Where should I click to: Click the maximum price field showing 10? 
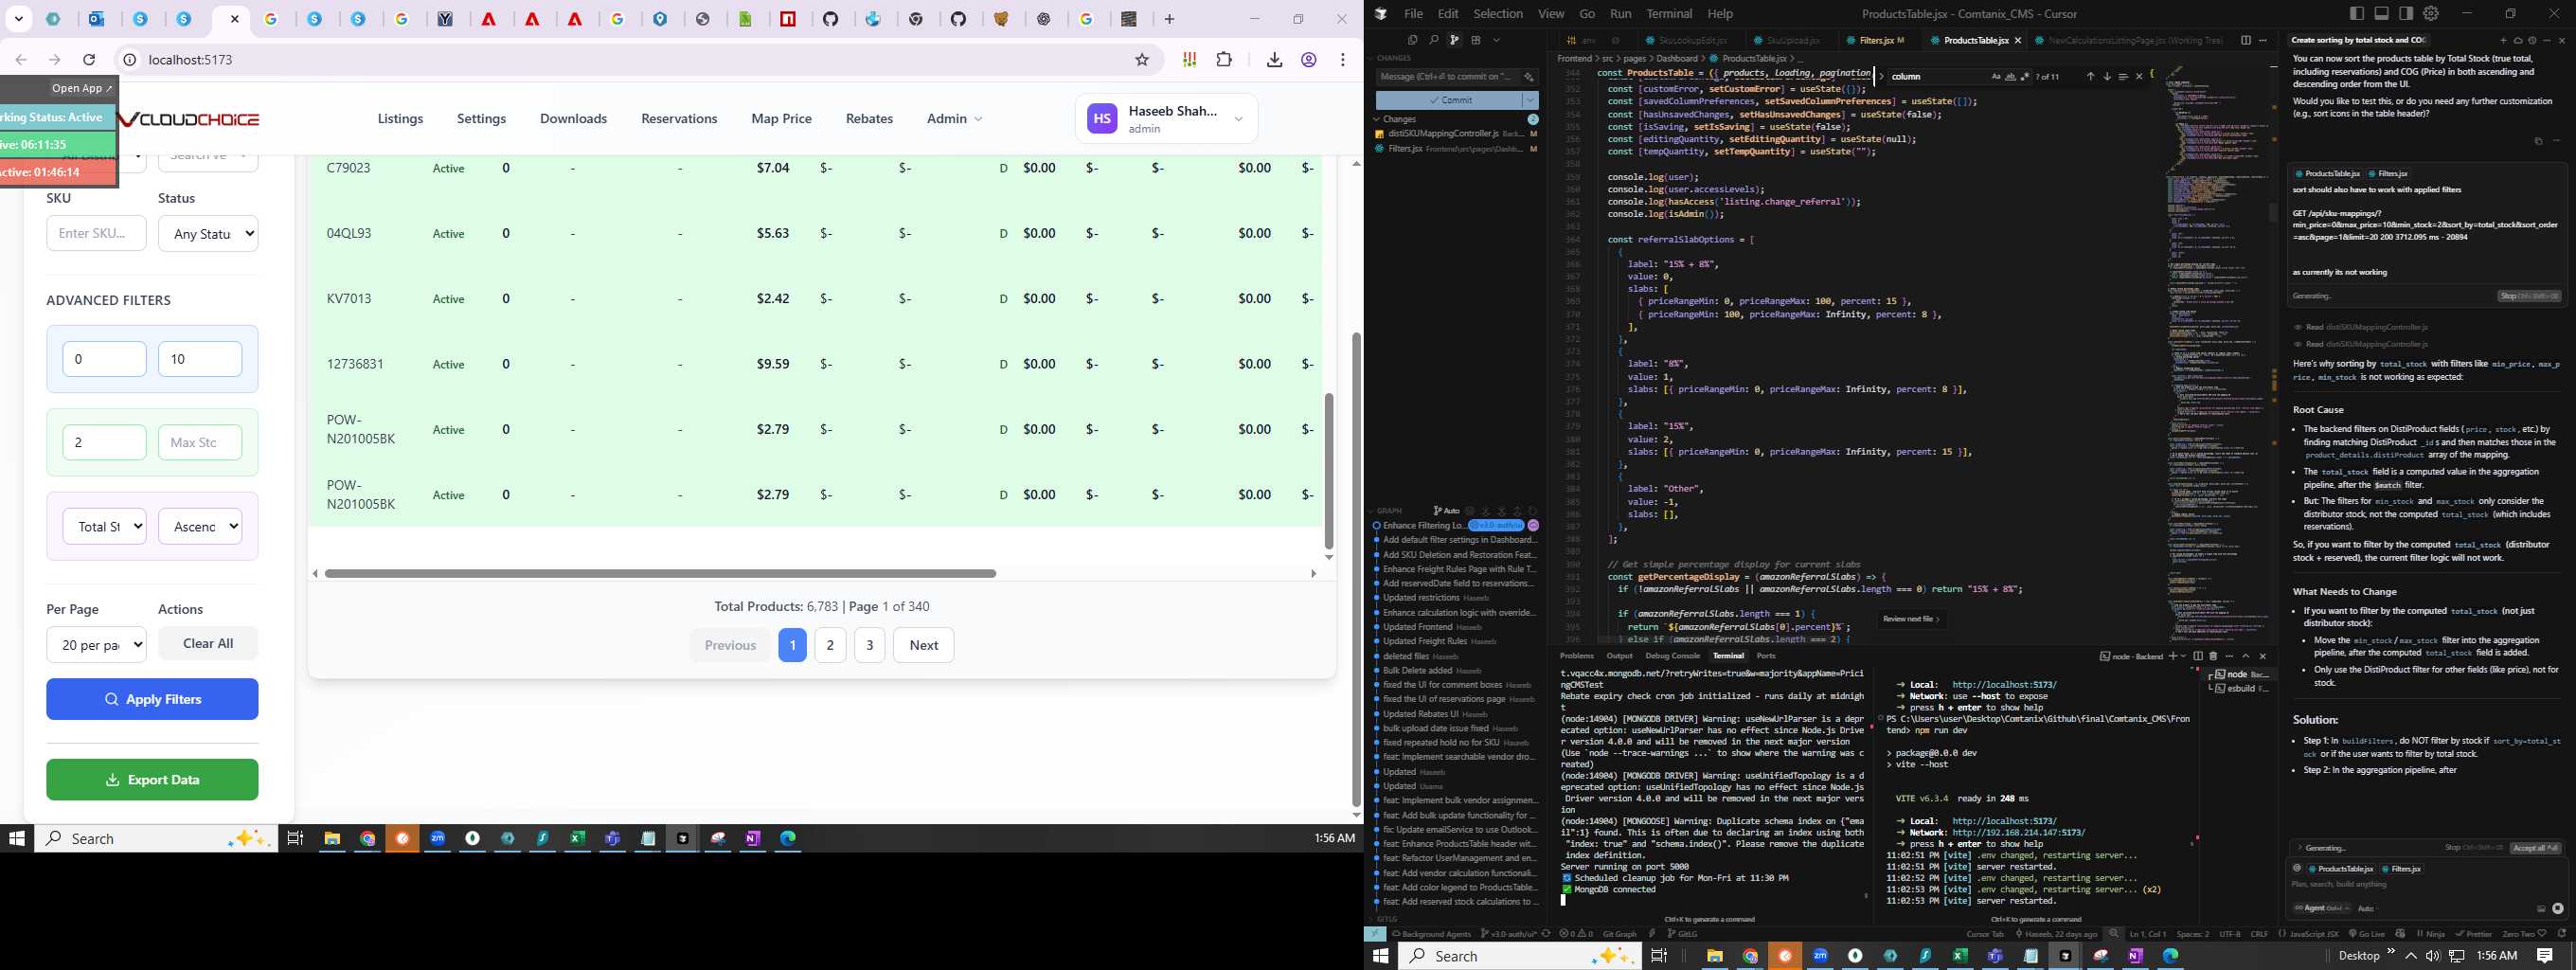200,359
